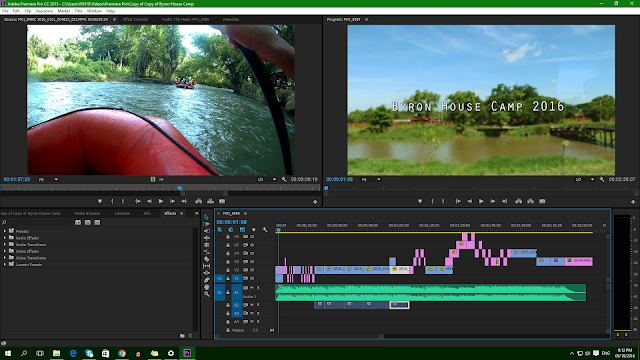Export frame from Source monitor camera icon

tap(222, 201)
